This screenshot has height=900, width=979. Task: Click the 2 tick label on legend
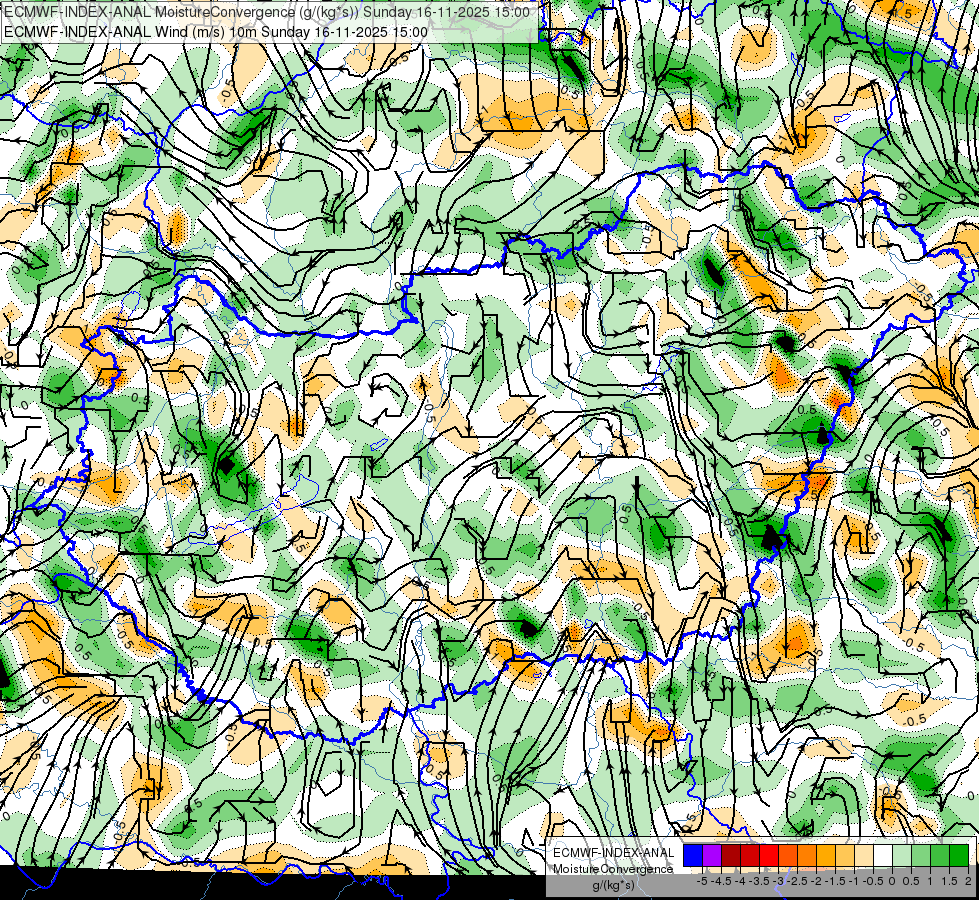tap(968, 881)
